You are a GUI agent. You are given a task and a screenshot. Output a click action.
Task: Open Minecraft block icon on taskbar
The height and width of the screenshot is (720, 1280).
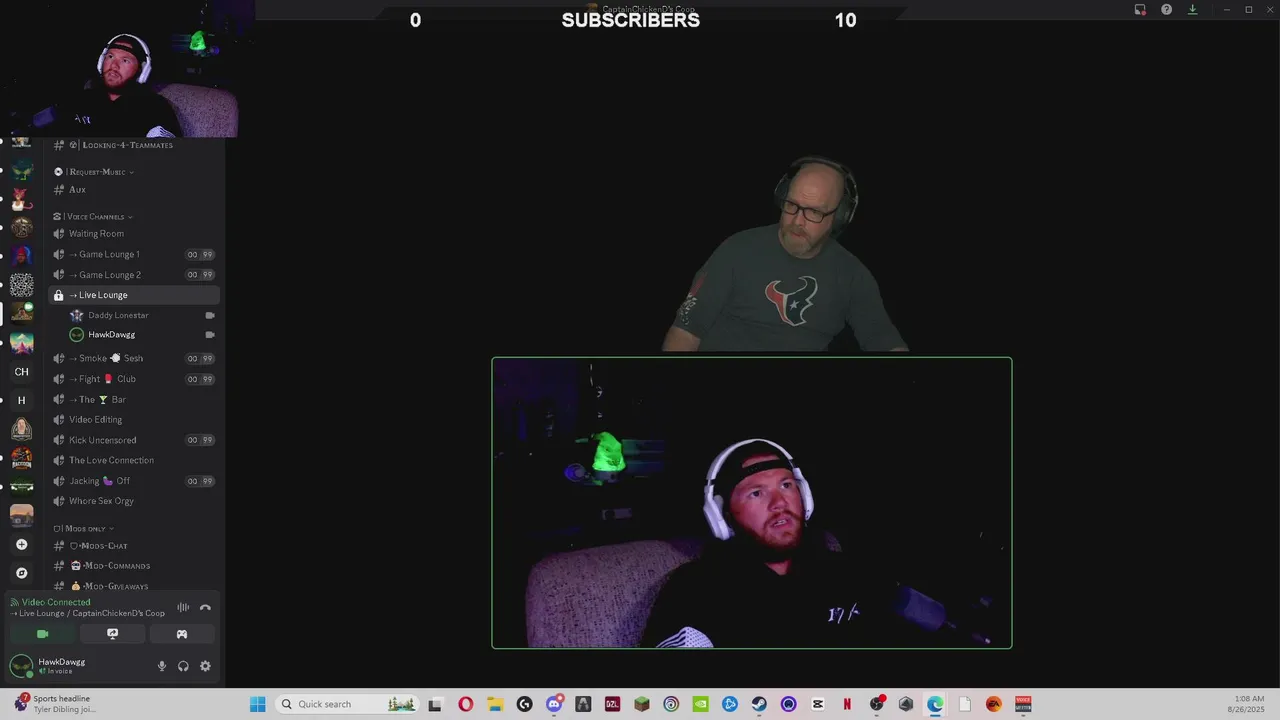642,704
